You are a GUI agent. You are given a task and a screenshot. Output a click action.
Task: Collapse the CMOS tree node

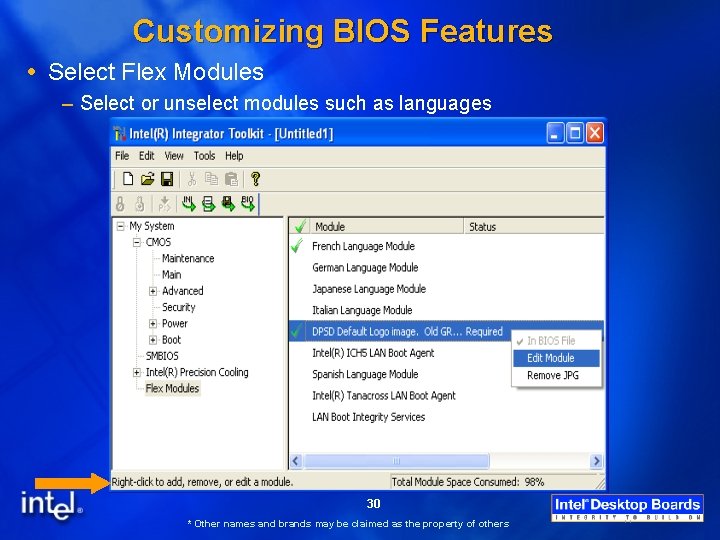pyautogui.click(x=137, y=242)
